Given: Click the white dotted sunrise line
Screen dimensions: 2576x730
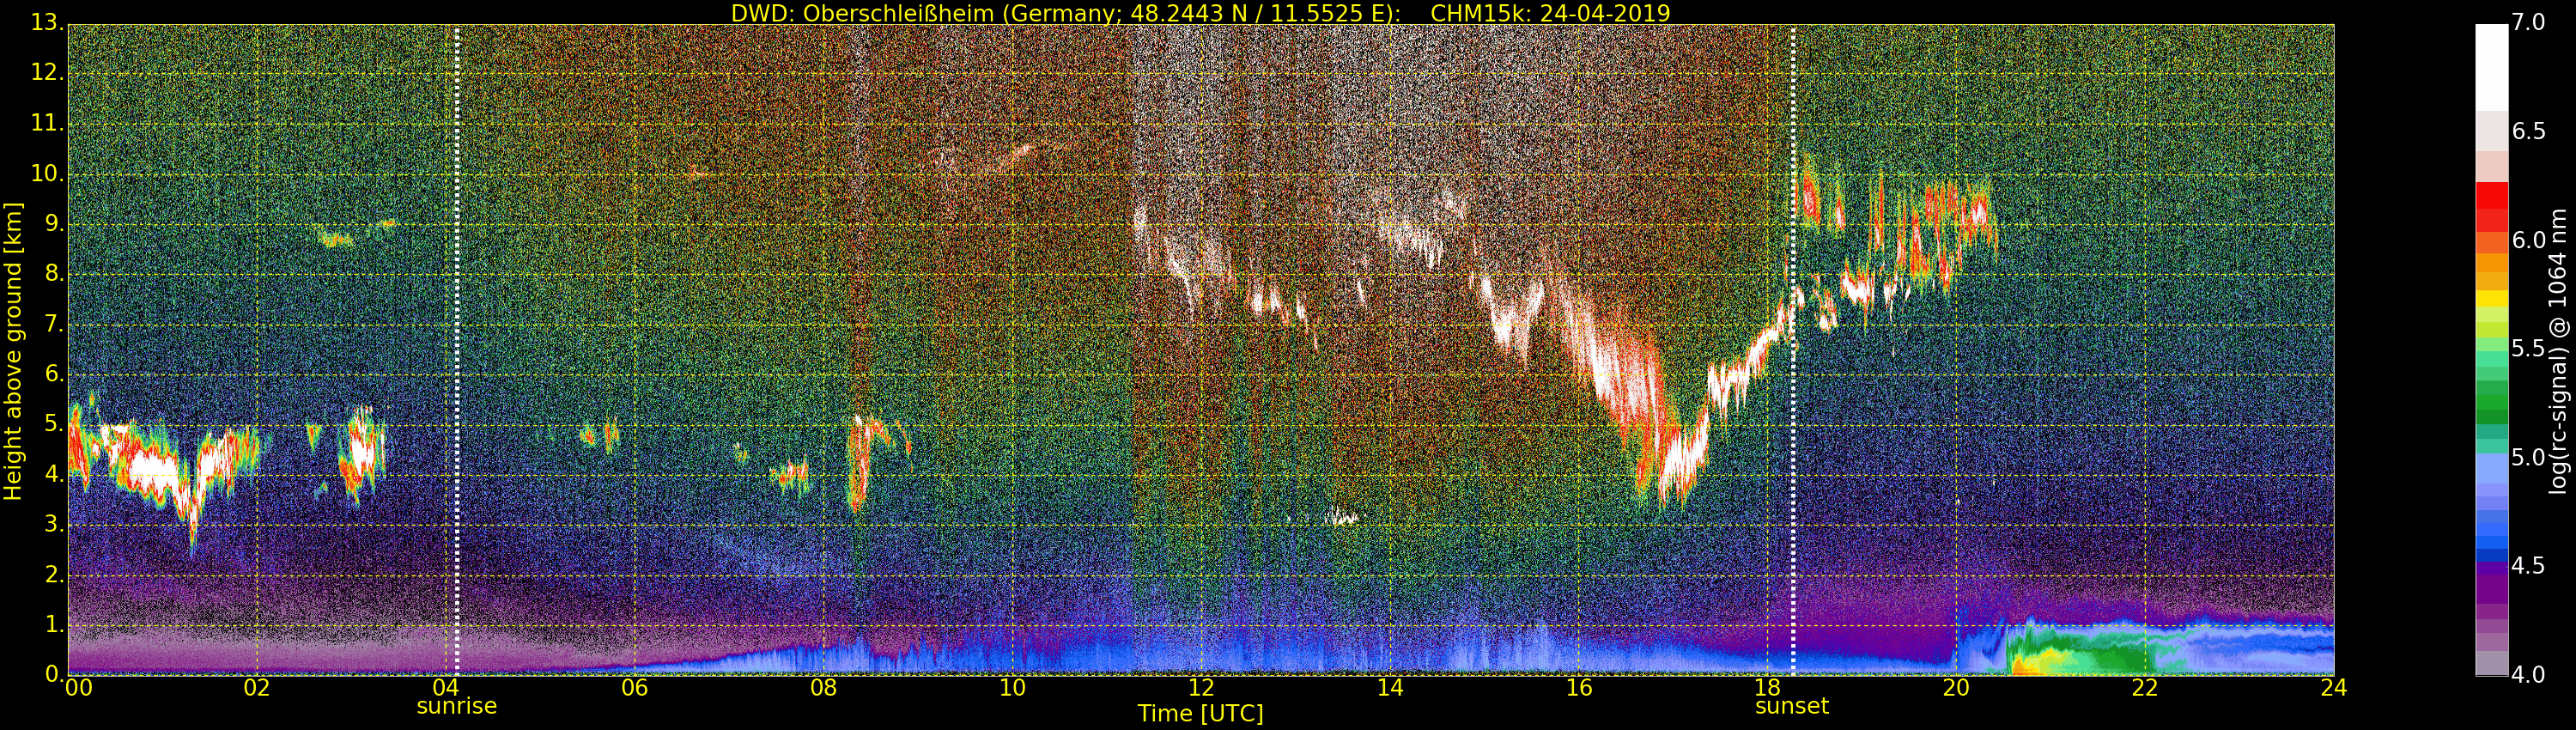Looking at the screenshot, I should coord(457,350).
